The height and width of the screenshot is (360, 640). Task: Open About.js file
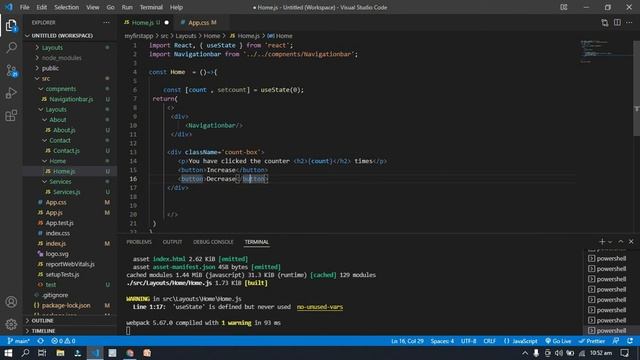pyautogui.click(x=64, y=130)
